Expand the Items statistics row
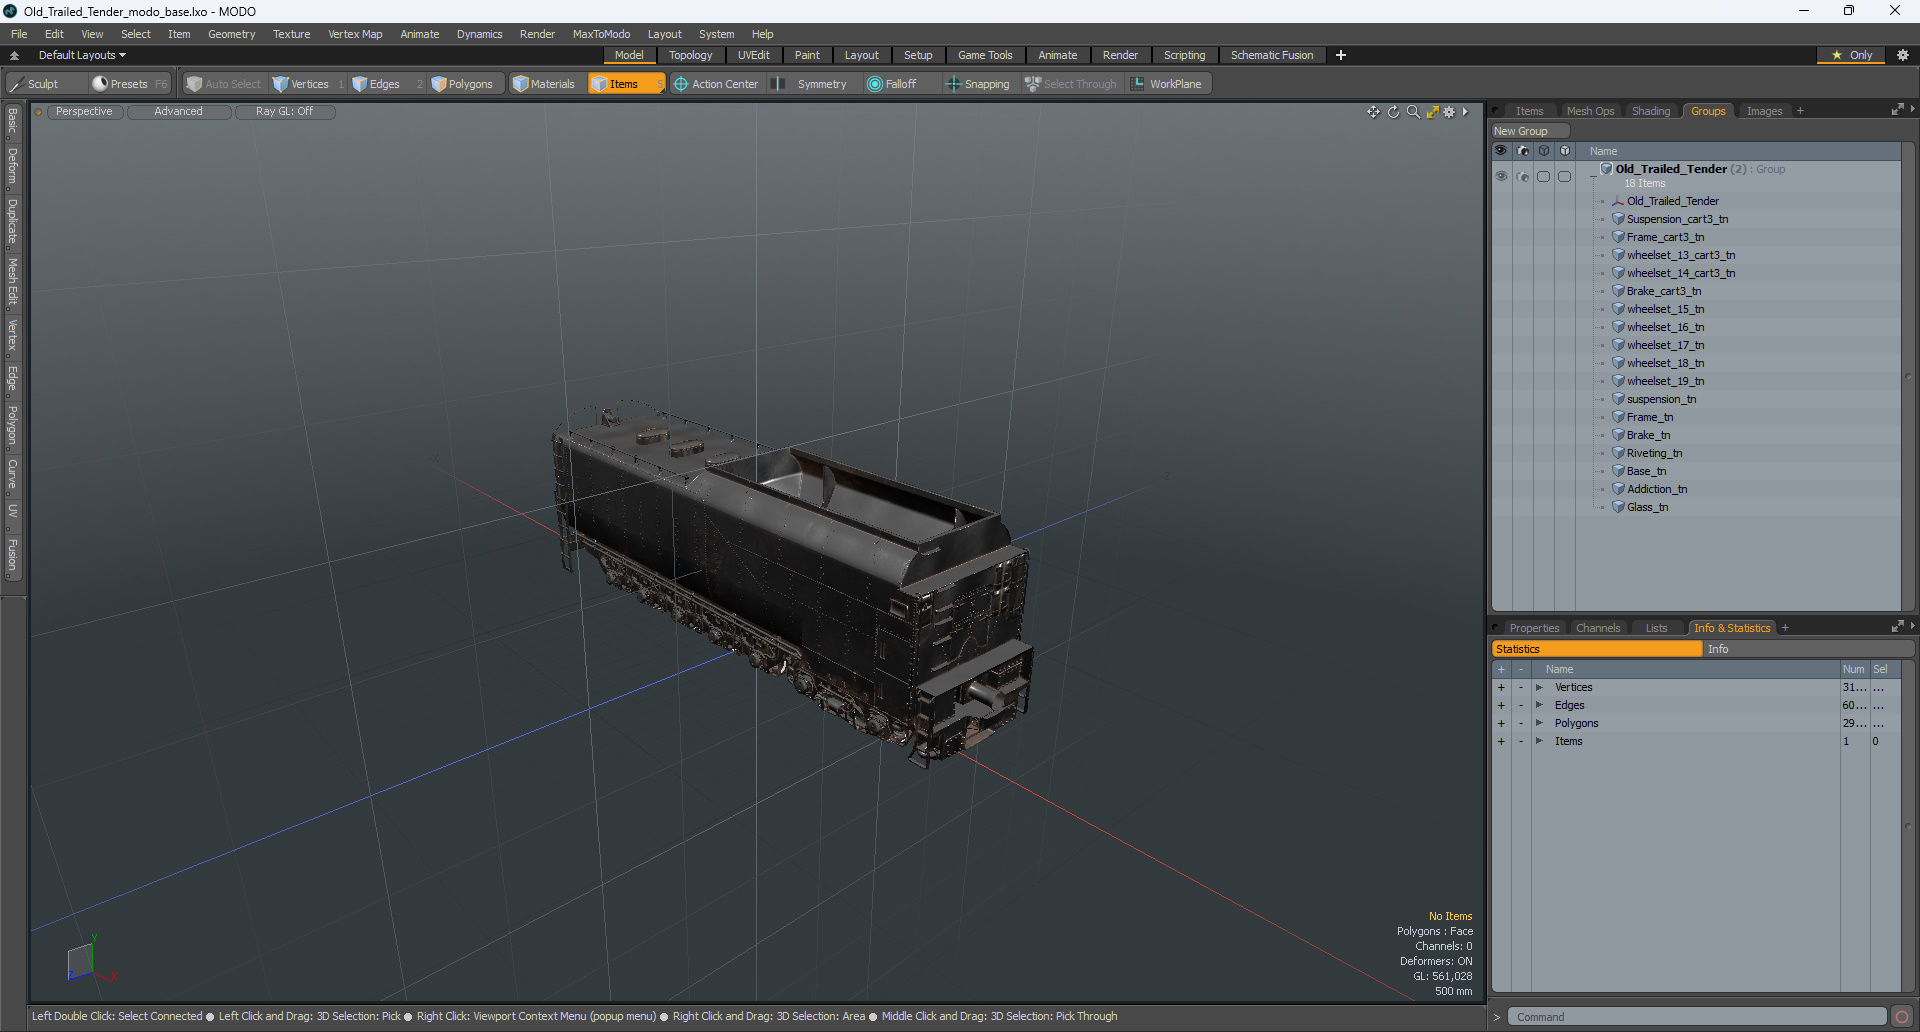The height and width of the screenshot is (1032, 1920). [x=1540, y=741]
